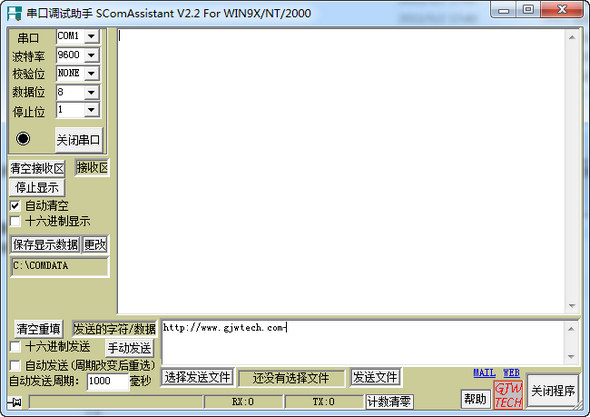This screenshot has height=417, width=590.
Task: Click the 选择发送文件 button
Action: [198, 377]
